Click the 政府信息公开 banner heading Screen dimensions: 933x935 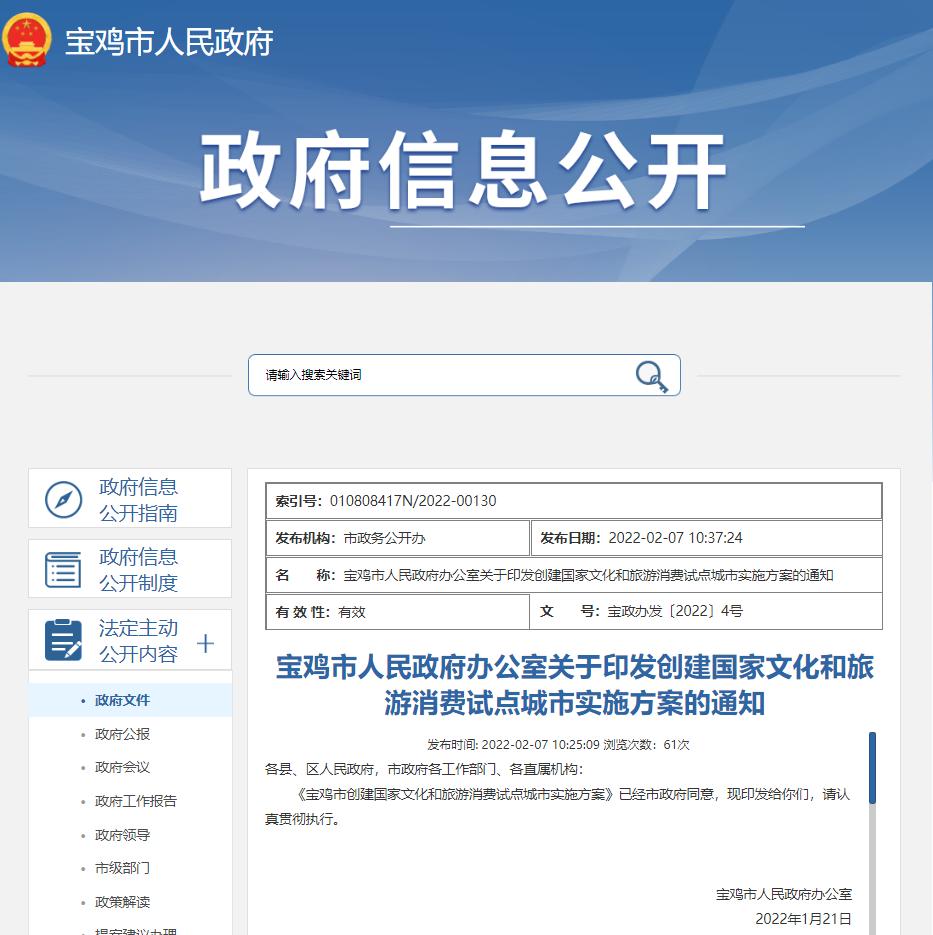click(462, 171)
